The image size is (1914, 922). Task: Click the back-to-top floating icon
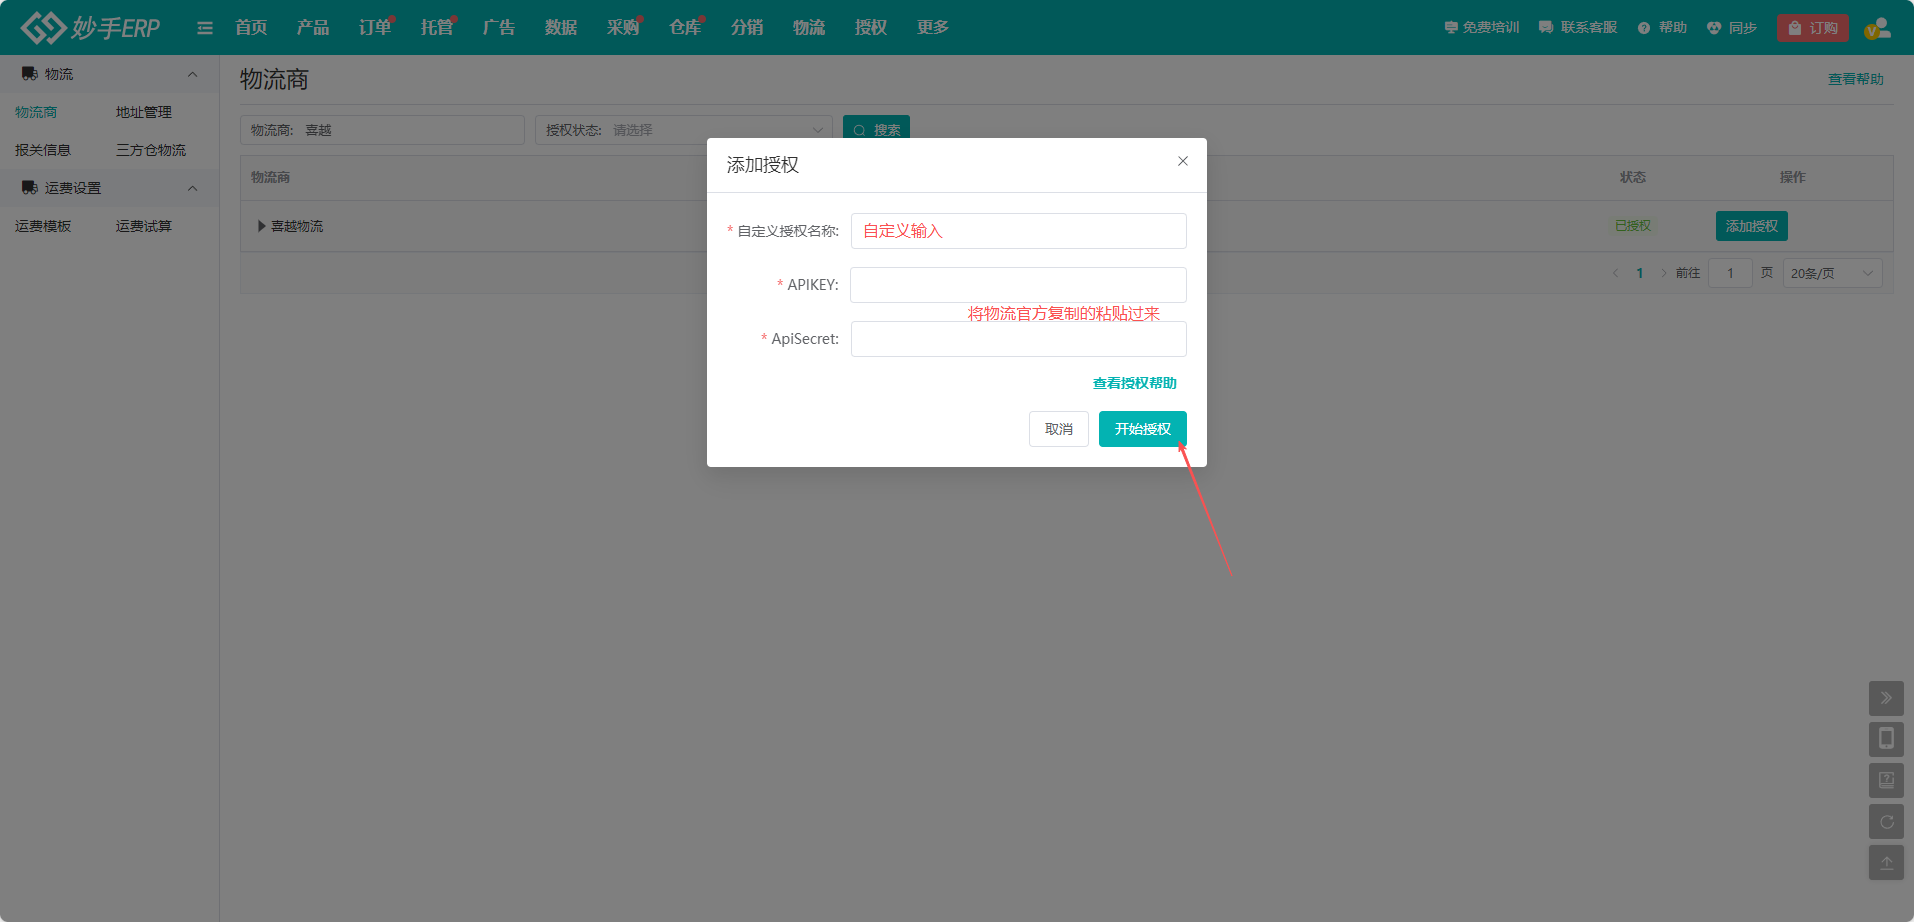pos(1886,863)
